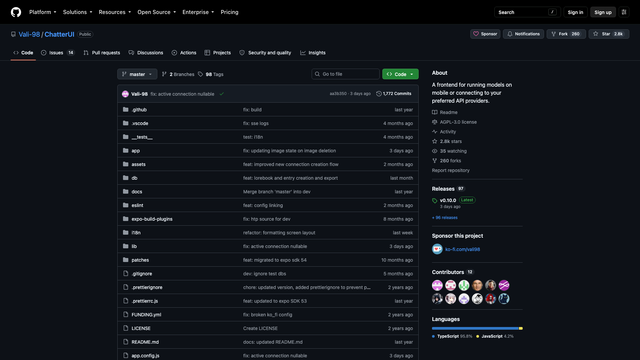Screen dimensions: 640x360
Task: Click the LICENSE file icon
Action: (126, 328)
